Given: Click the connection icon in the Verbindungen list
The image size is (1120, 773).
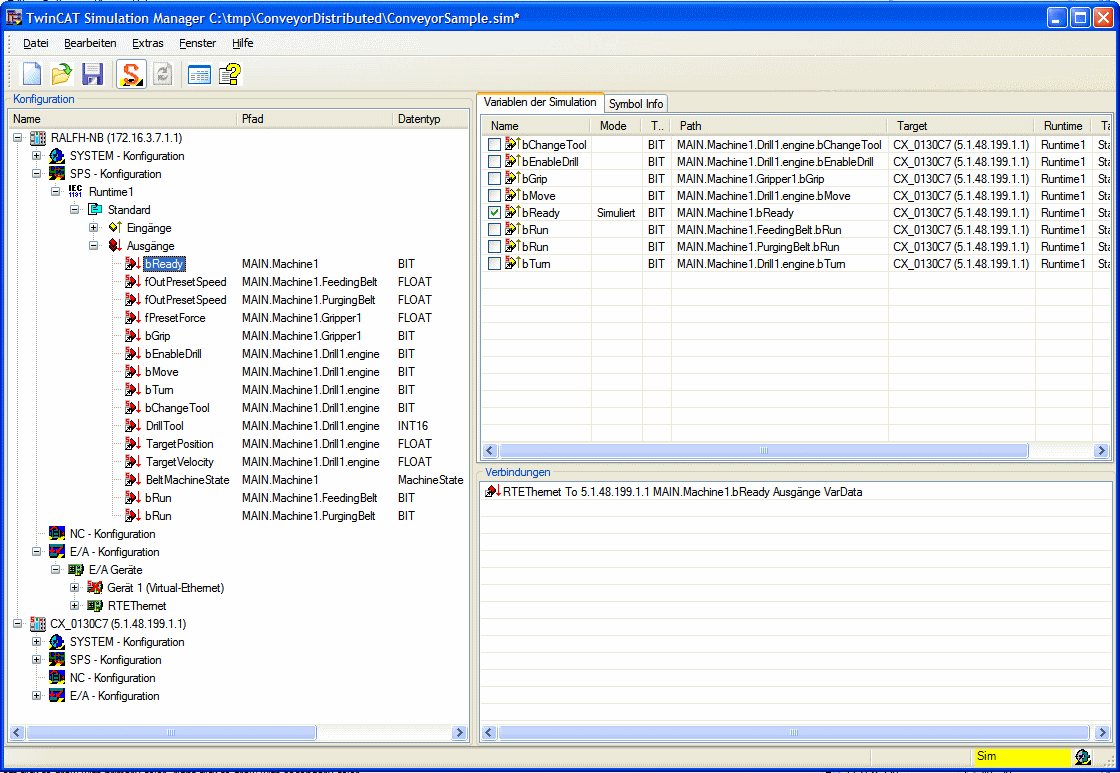Looking at the screenshot, I should (493, 492).
